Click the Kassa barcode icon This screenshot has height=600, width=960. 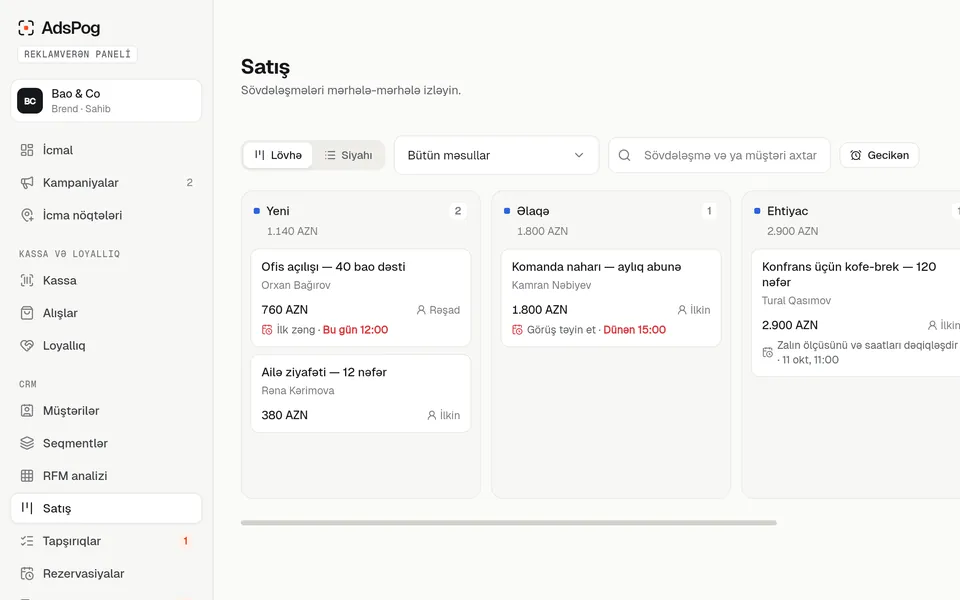[x=27, y=280]
